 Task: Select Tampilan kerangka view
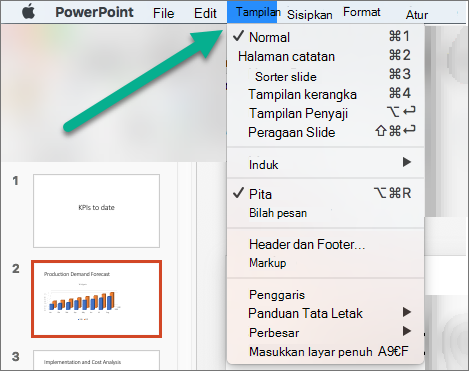point(325,94)
